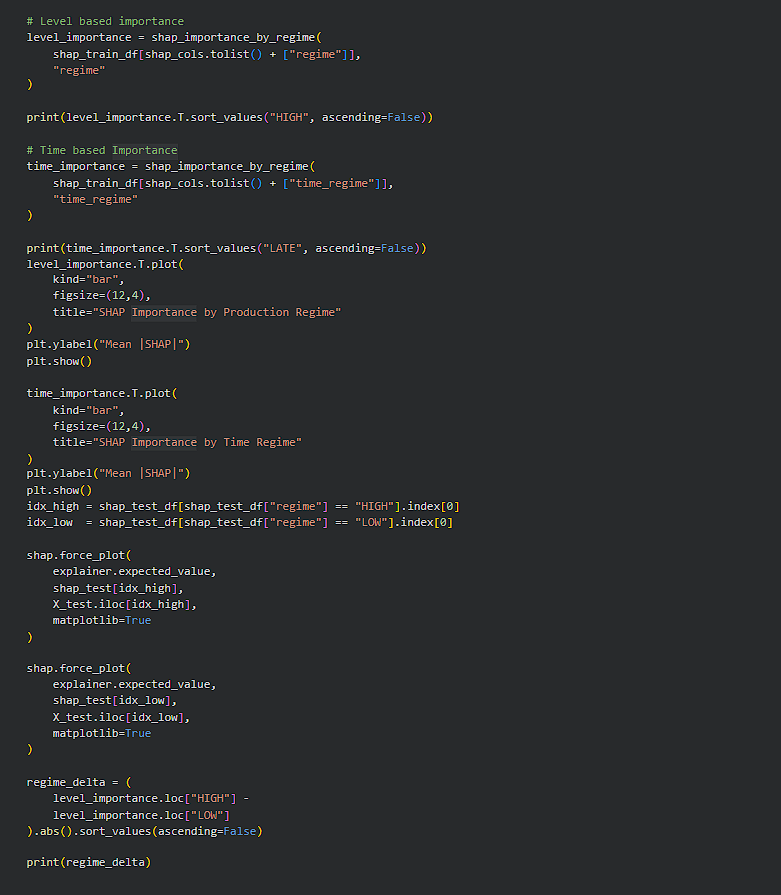Click the 'shap_test[idx_low],' line

click(x=115, y=700)
